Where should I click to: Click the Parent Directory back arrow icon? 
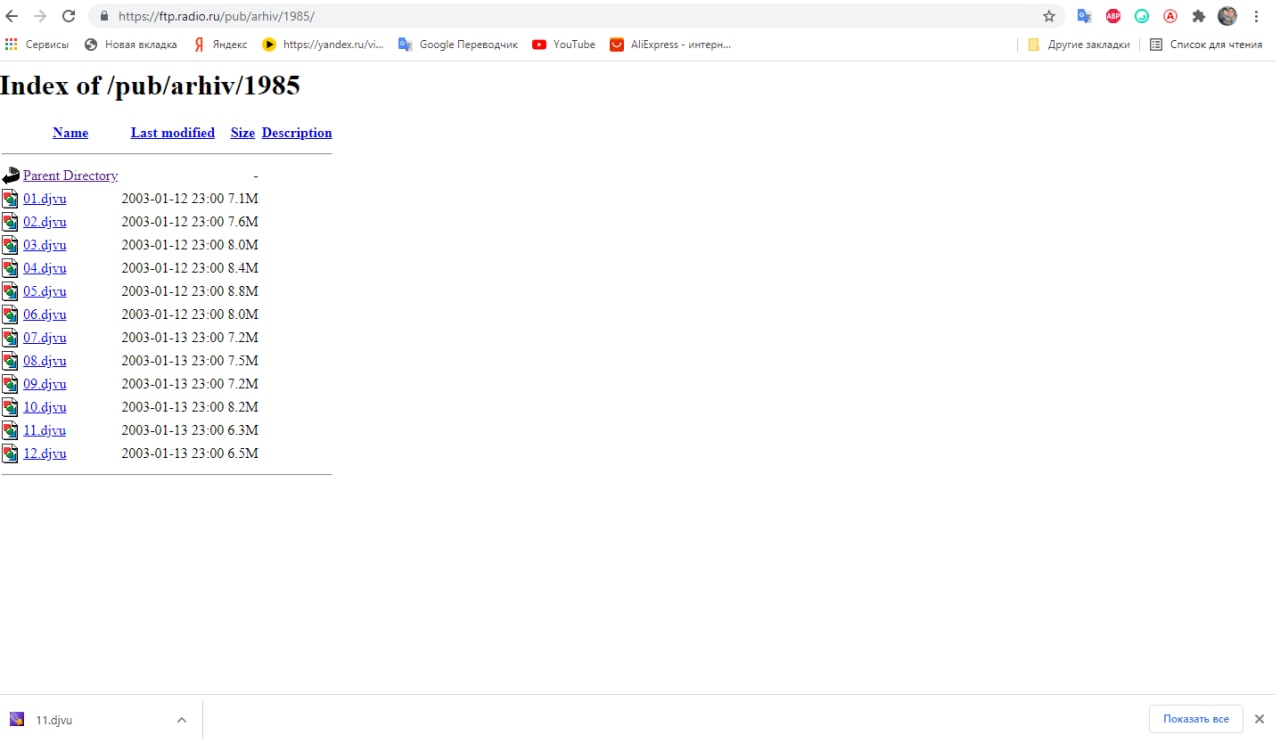tap(10, 176)
